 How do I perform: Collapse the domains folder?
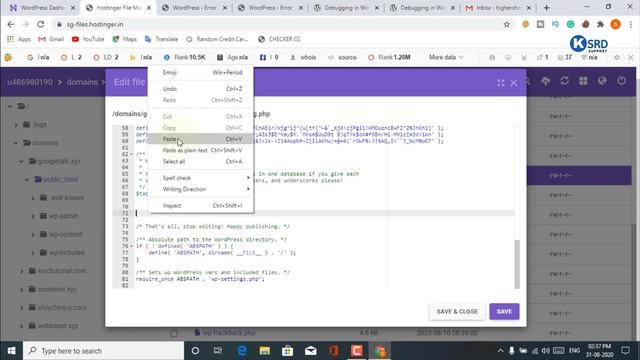16,143
